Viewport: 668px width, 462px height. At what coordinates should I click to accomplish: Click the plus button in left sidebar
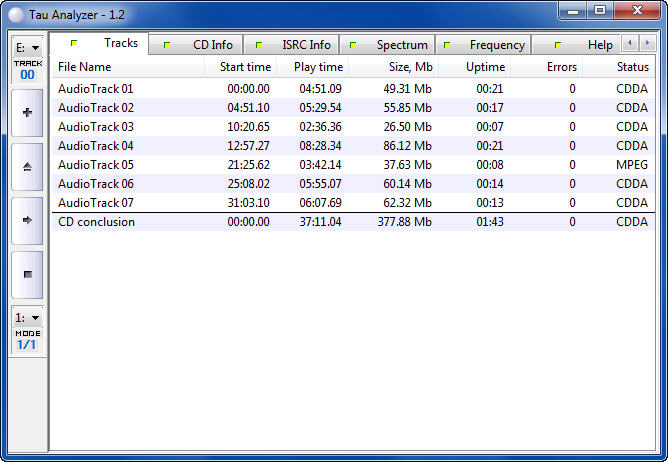click(27, 112)
